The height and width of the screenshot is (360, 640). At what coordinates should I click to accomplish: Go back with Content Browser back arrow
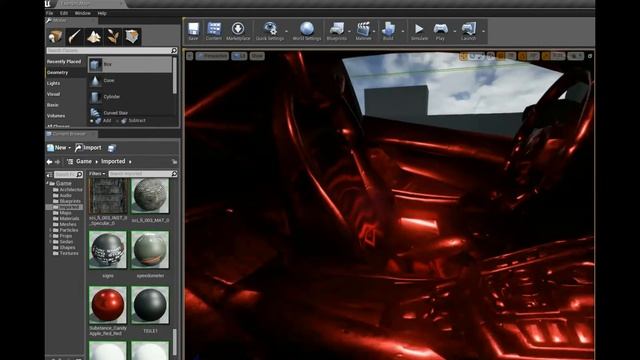pyautogui.click(x=49, y=162)
